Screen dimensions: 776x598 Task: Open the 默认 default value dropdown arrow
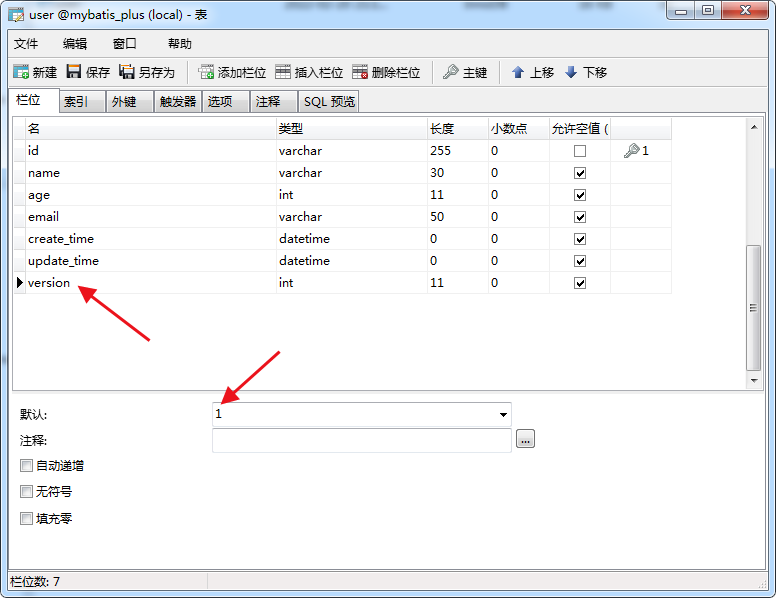coord(503,415)
